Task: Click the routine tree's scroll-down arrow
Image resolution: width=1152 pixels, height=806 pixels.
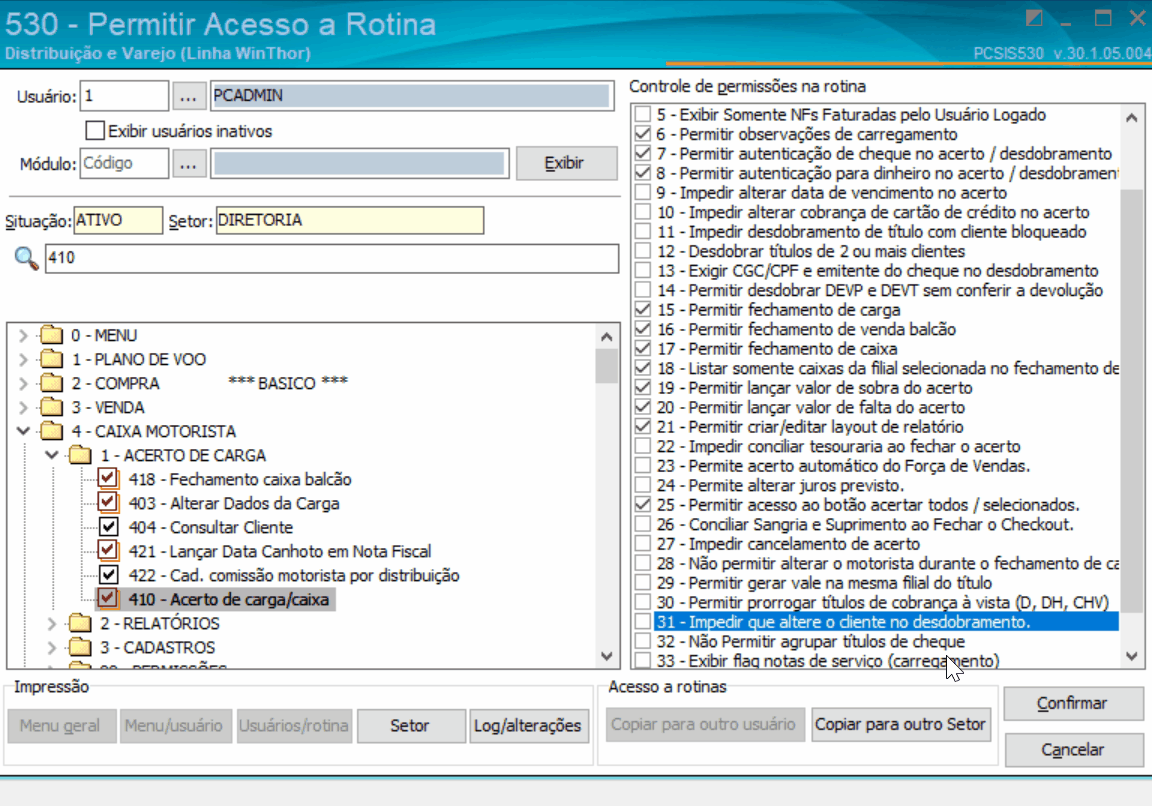Action: [606, 655]
